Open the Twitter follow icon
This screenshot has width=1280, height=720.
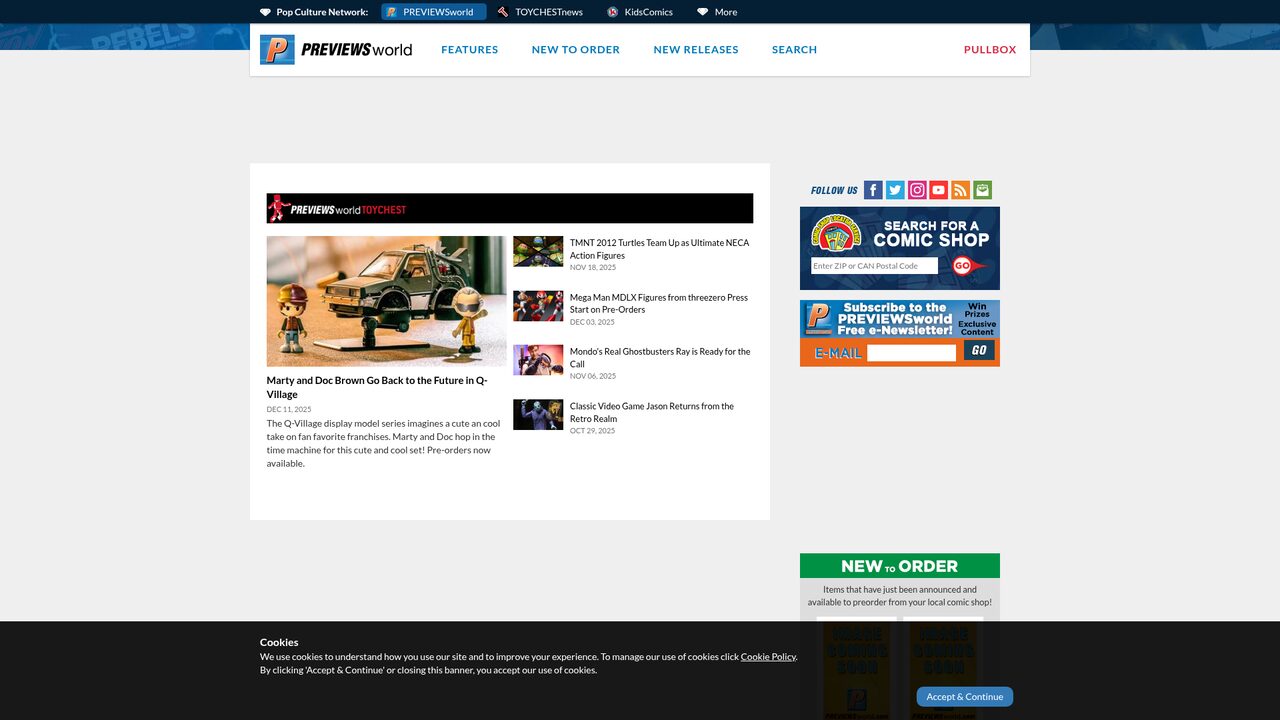point(895,190)
